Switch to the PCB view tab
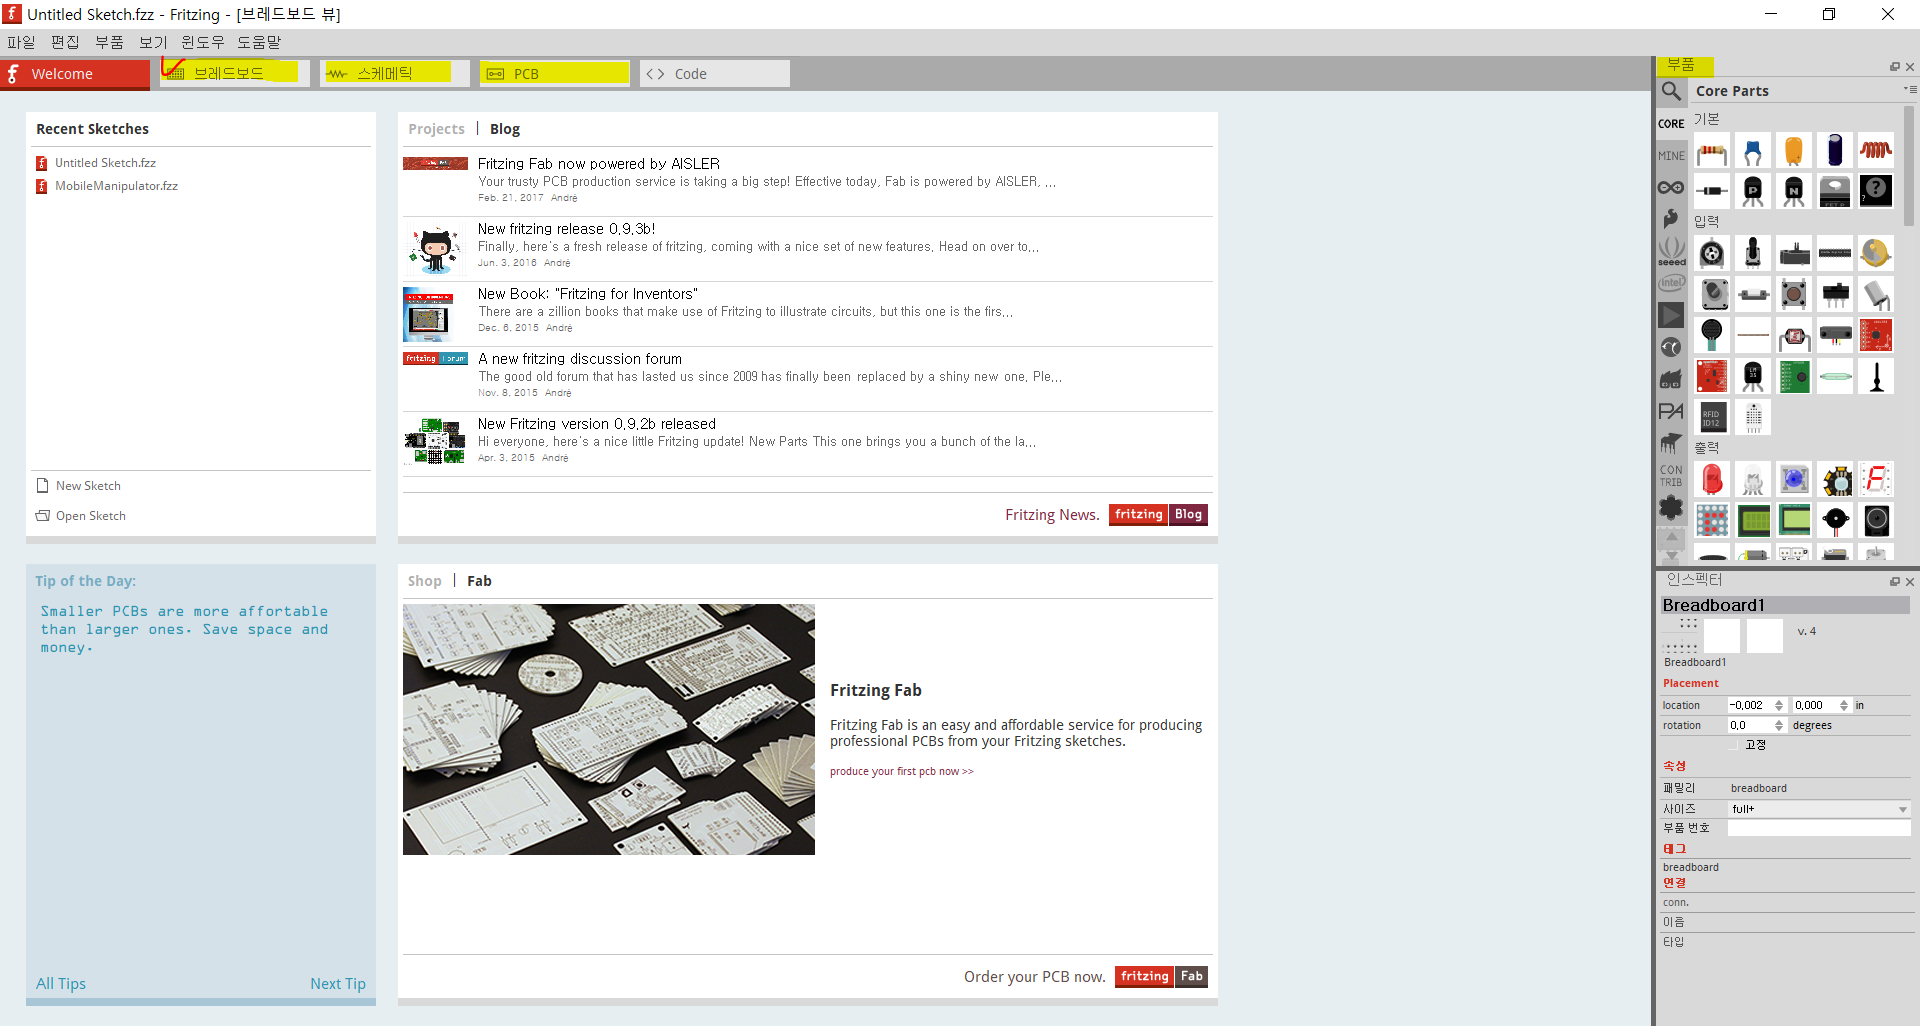The width and height of the screenshot is (1920, 1026). [x=555, y=74]
